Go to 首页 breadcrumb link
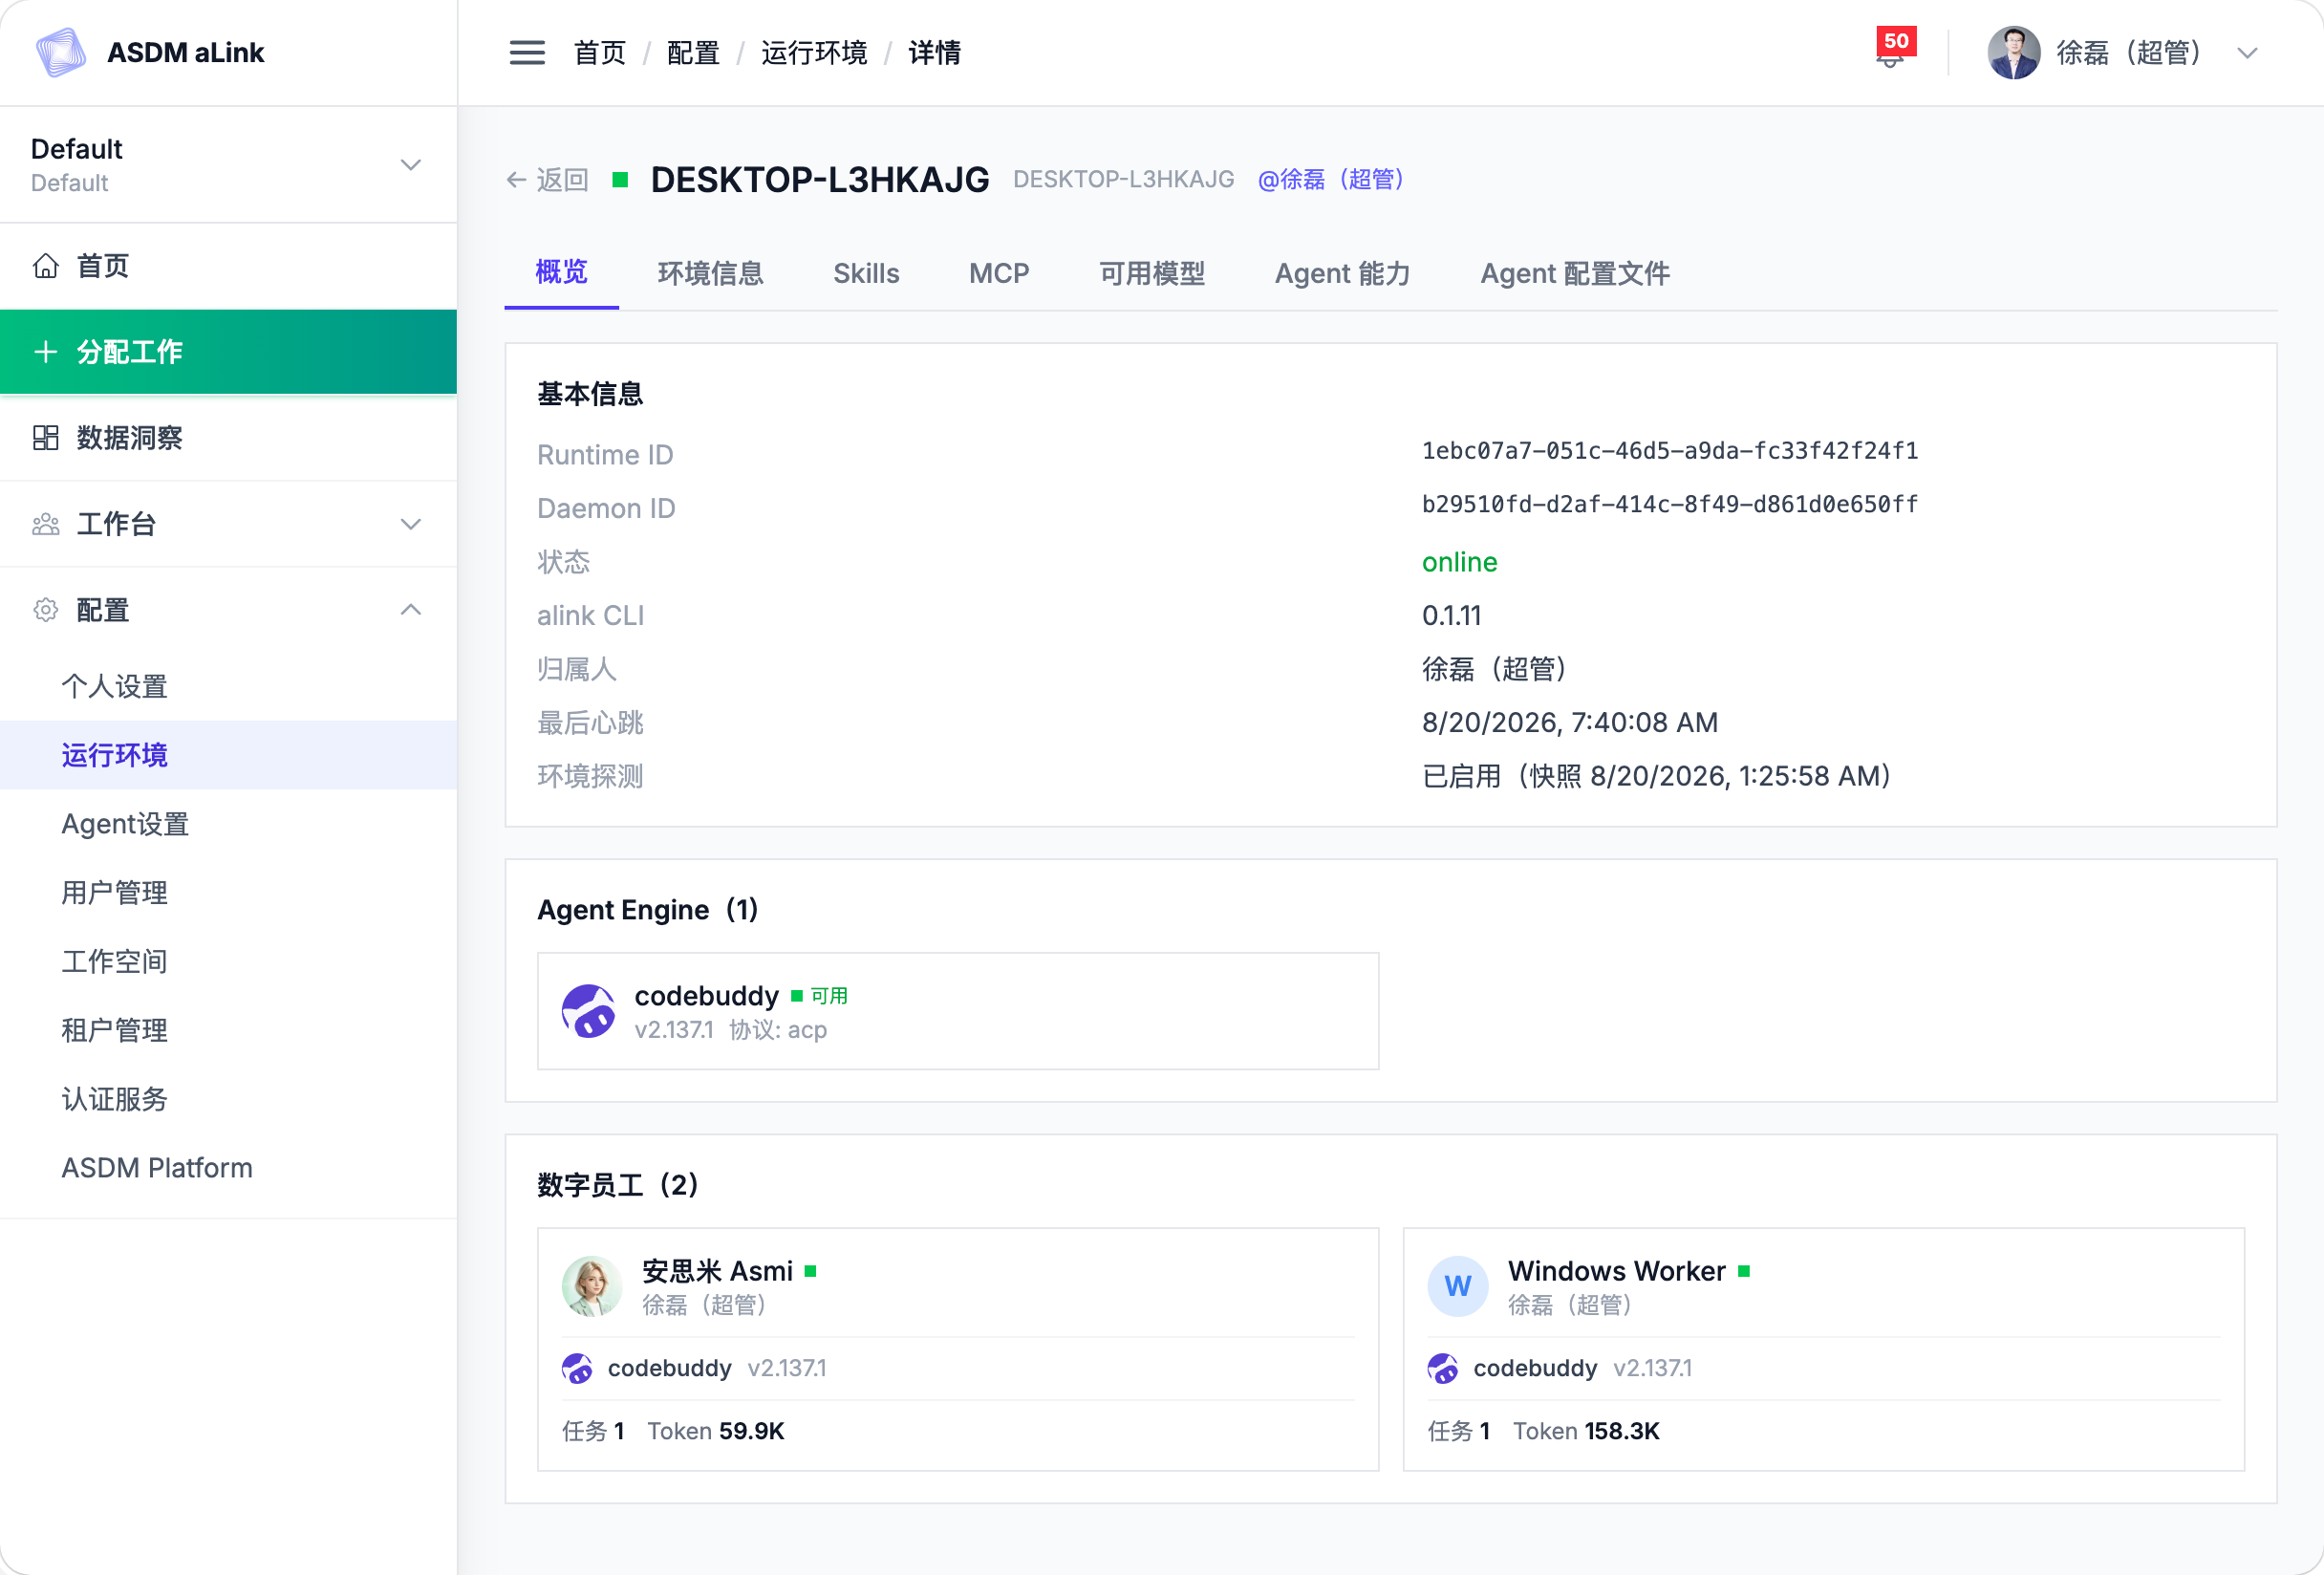Screen dimensions: 2324x1575 tap(600, 52)
